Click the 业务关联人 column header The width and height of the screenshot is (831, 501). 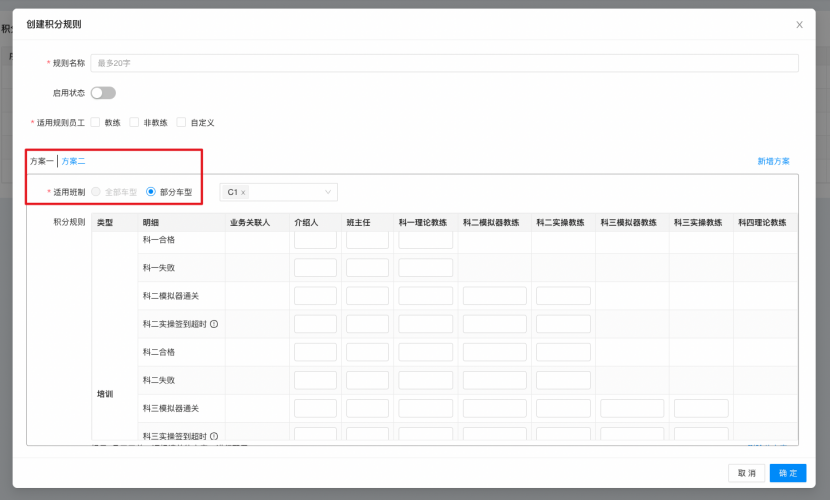[x=250, y=223]
